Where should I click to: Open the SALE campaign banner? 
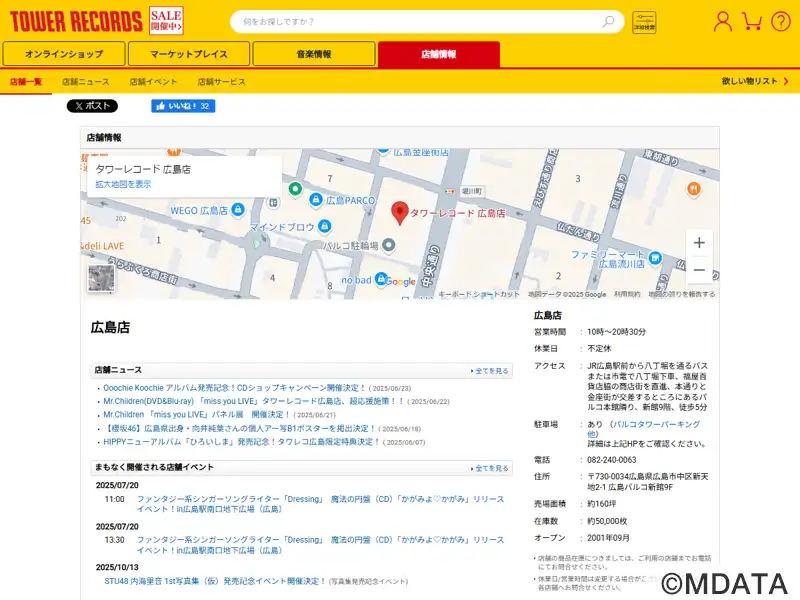pyautogui.click(x=166, y=20)
